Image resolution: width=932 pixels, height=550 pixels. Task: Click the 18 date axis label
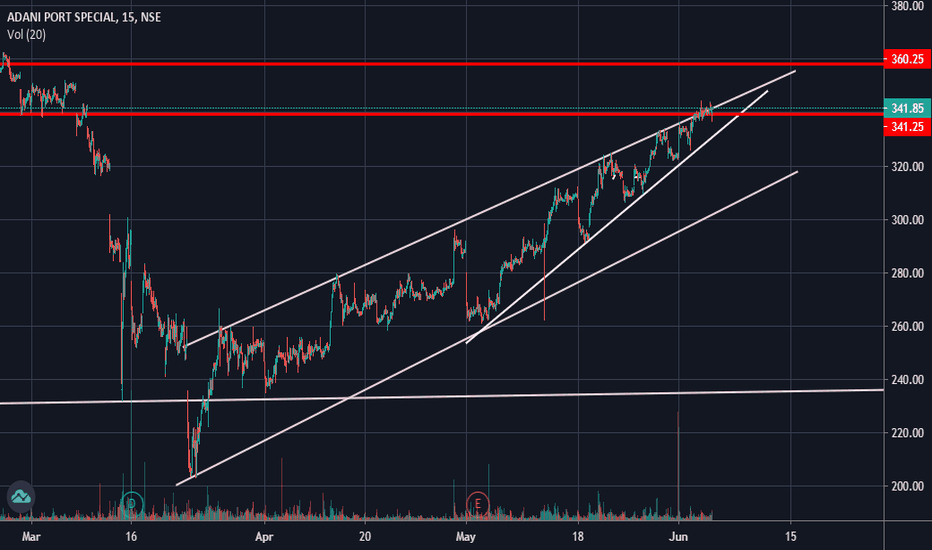pos(578,537)
